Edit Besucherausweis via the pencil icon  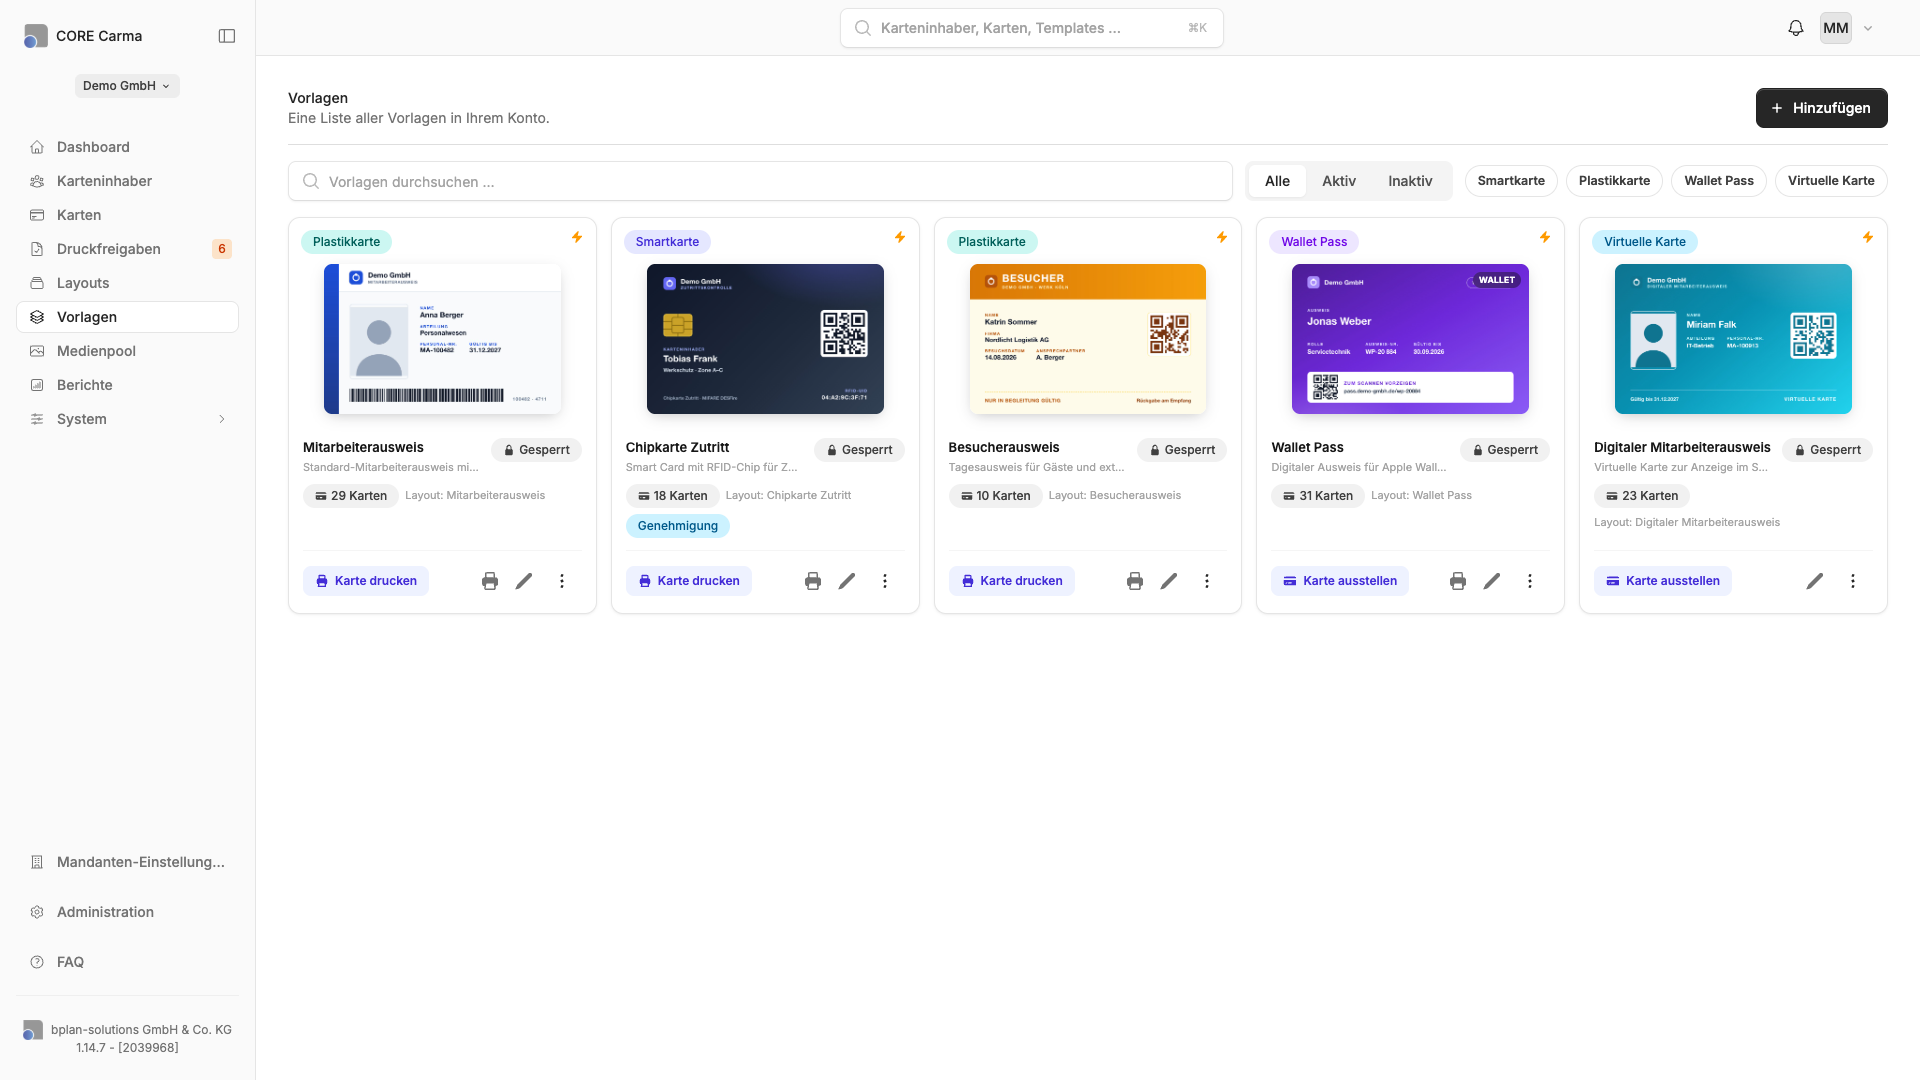click(1169, 581)
